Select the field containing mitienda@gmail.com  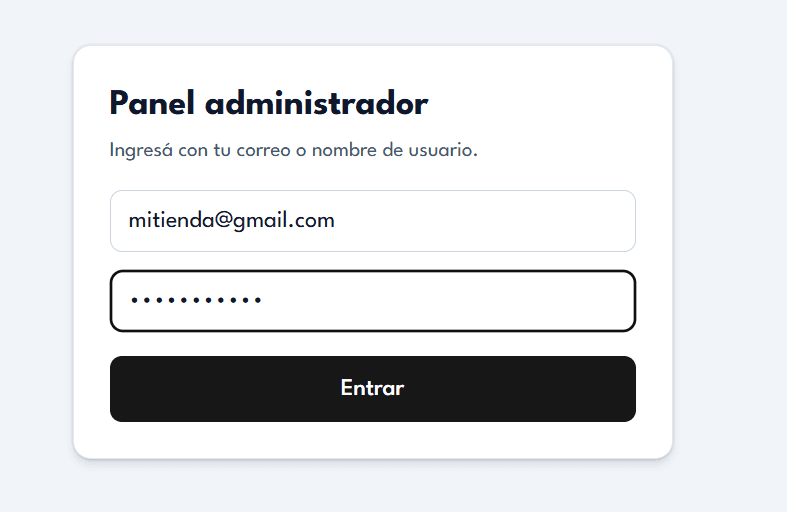pos(372,221)
